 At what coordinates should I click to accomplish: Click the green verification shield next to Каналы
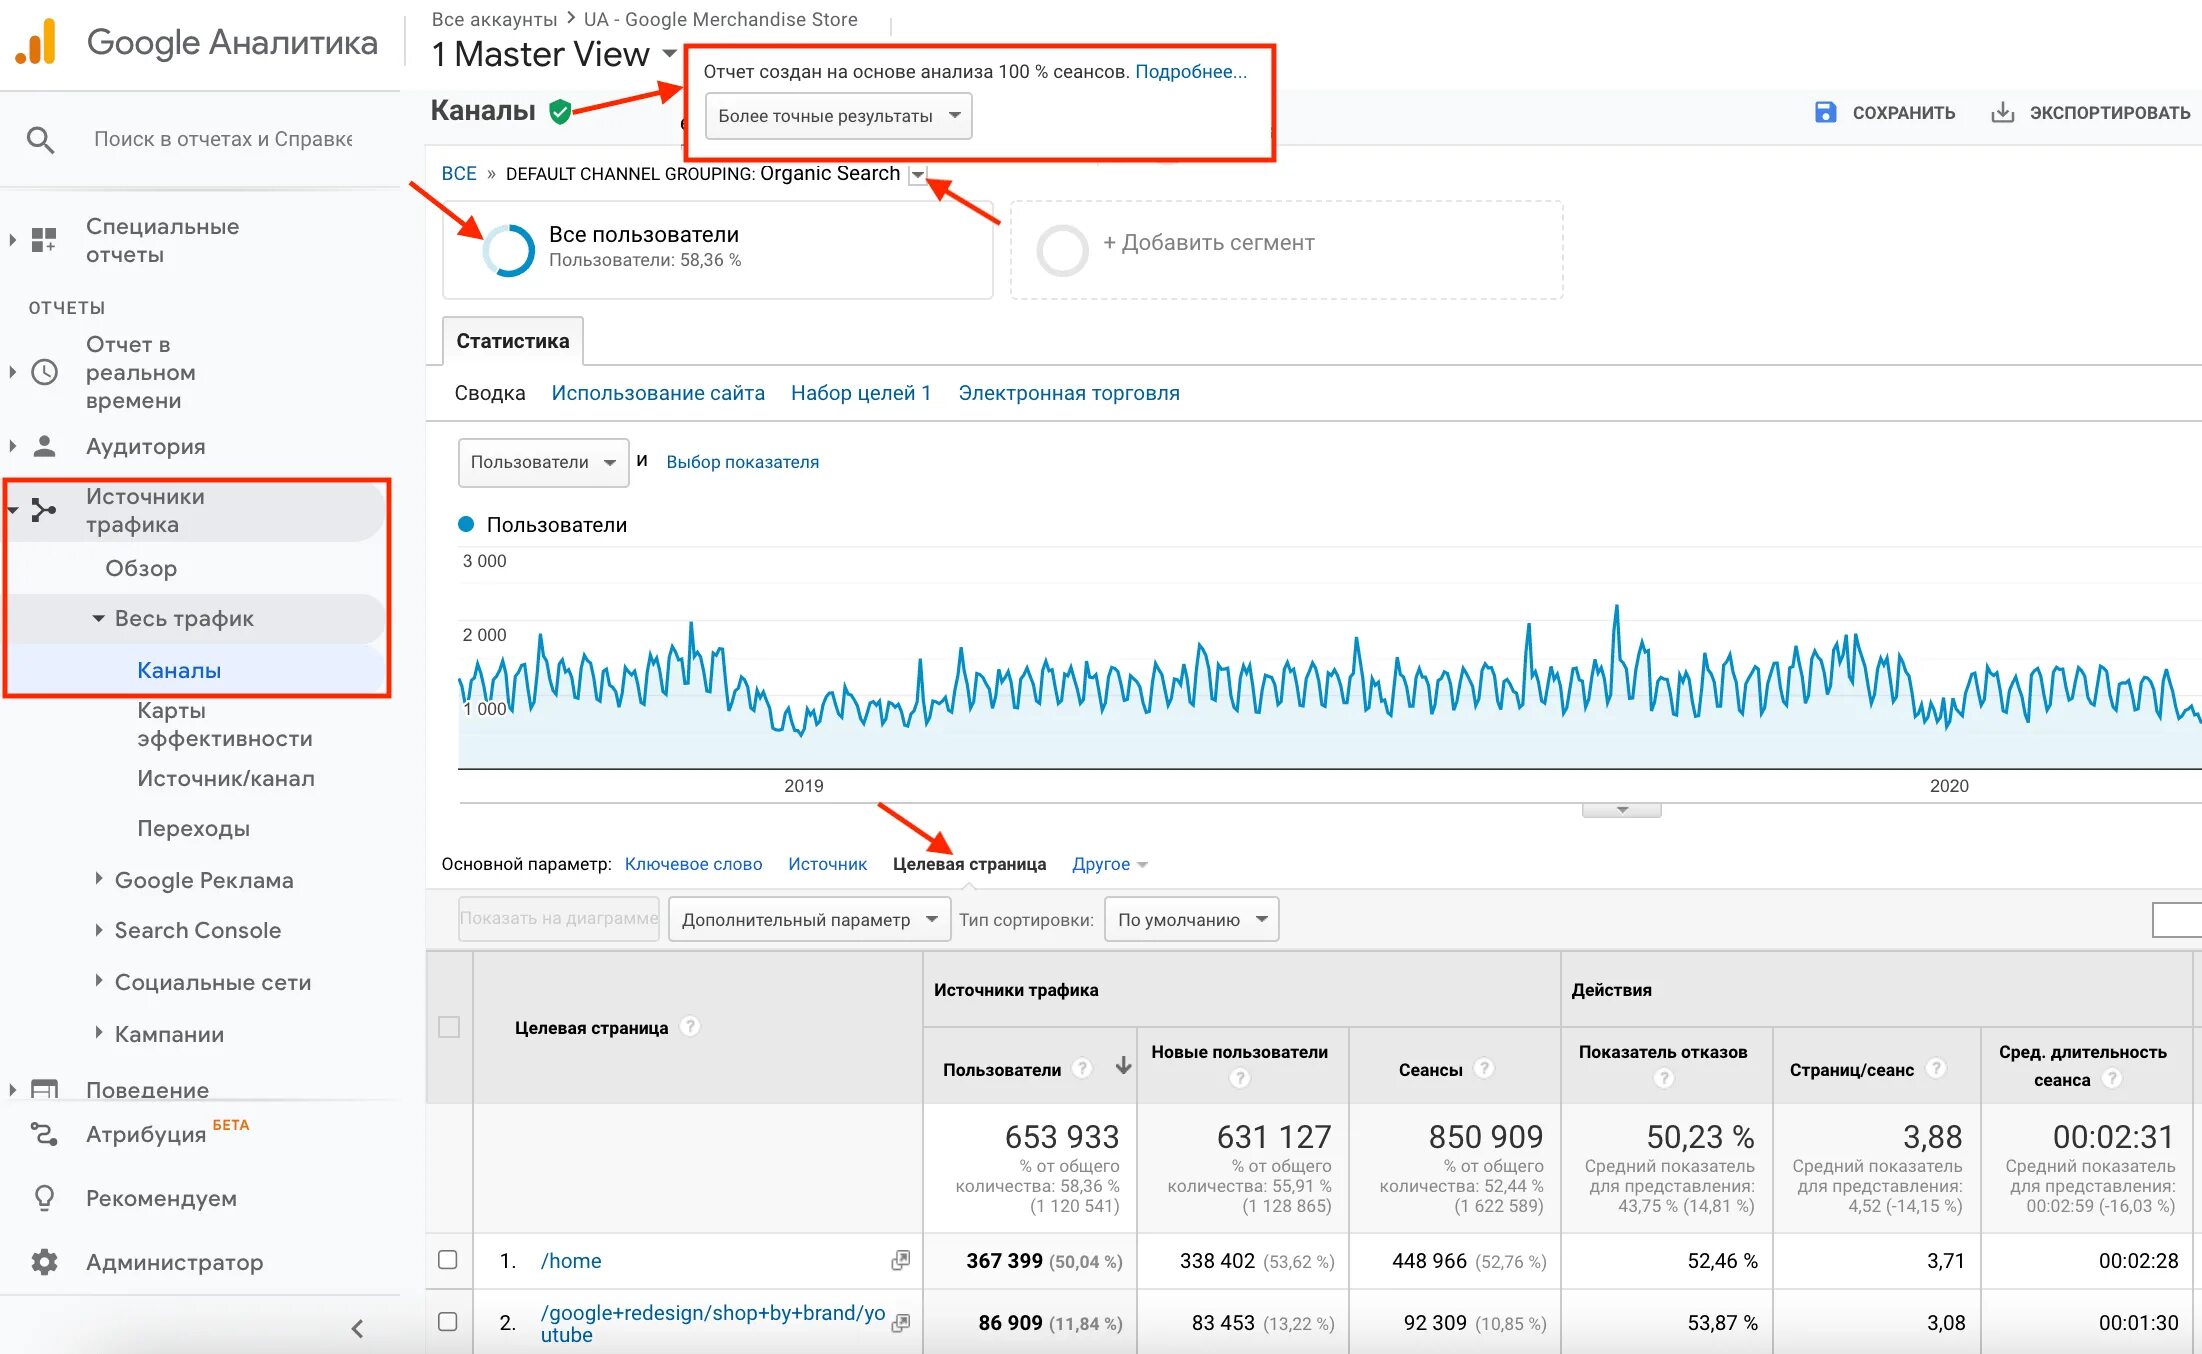tap(560, 111)
